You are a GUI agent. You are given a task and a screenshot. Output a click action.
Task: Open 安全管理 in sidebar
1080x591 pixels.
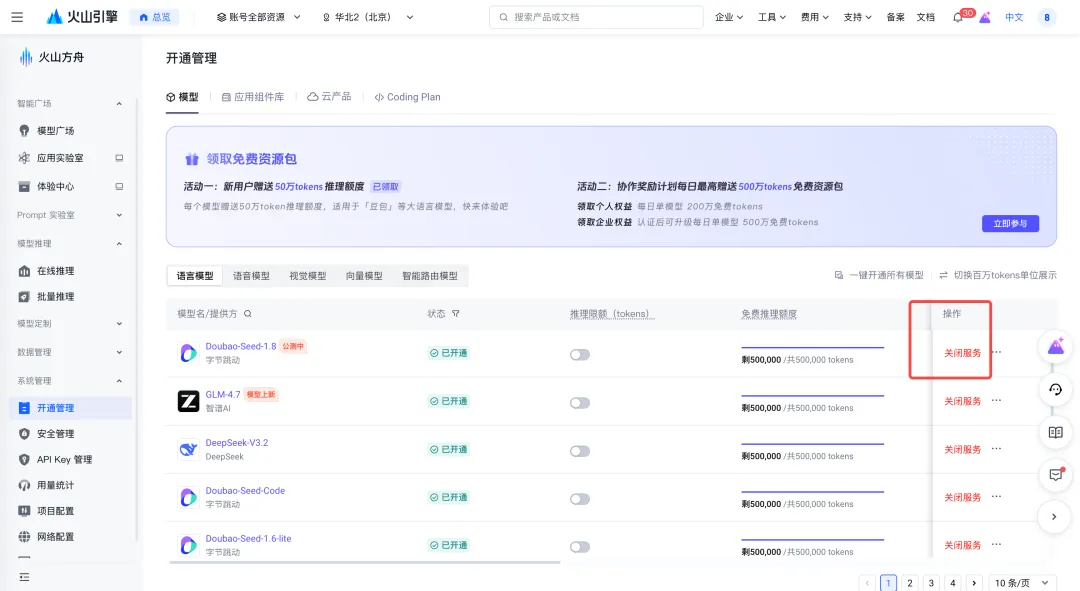pos(55,433)
